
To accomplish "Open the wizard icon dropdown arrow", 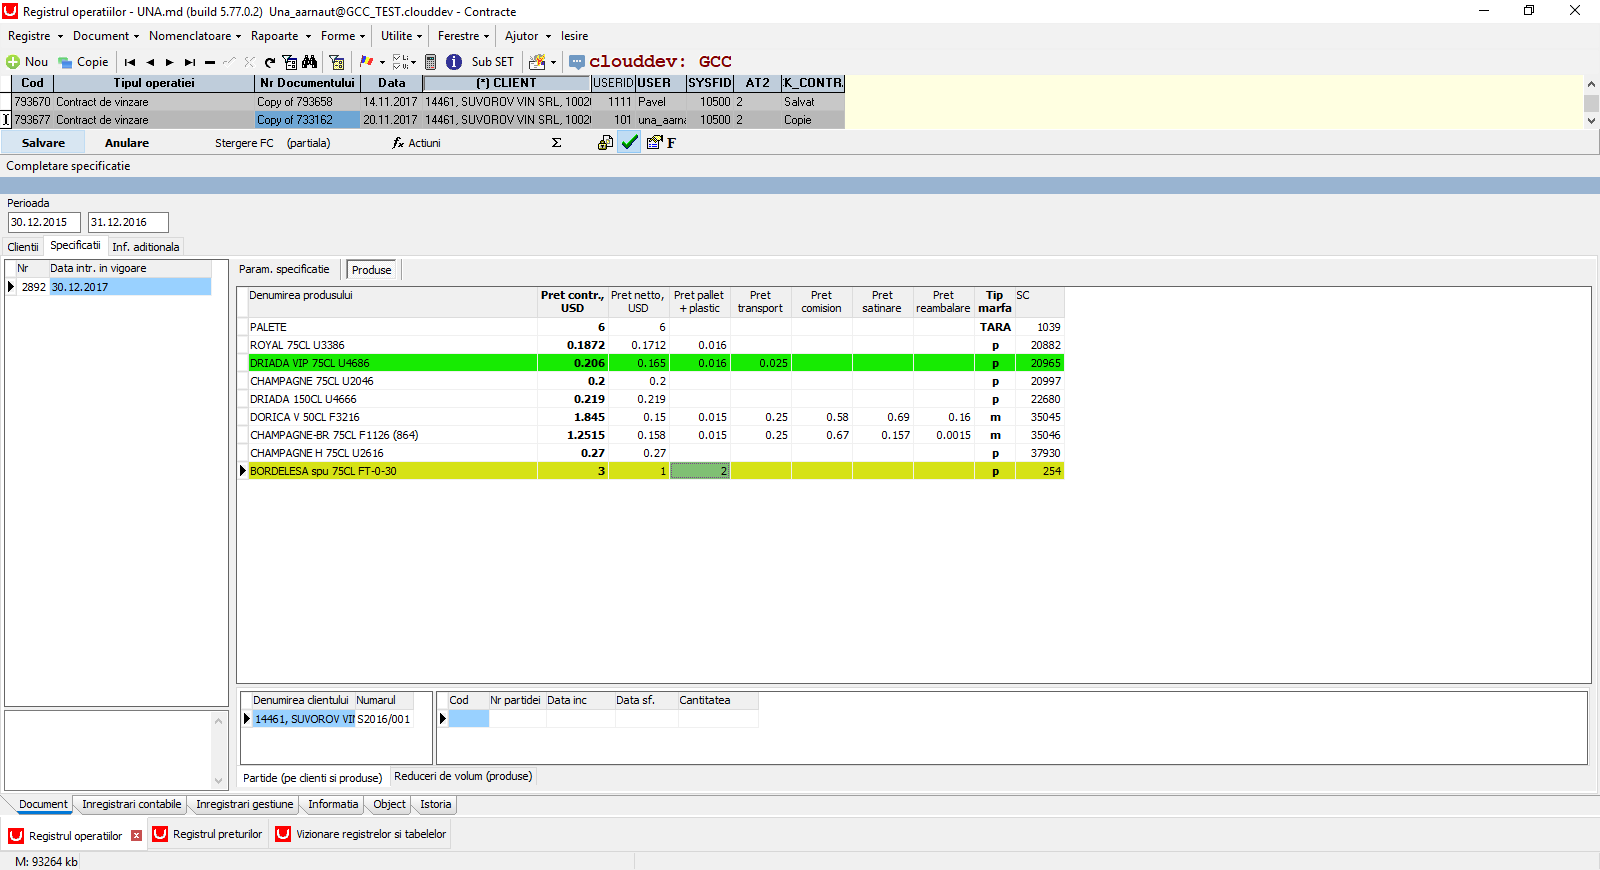I will pyautogui.click(x=553, y=62).
